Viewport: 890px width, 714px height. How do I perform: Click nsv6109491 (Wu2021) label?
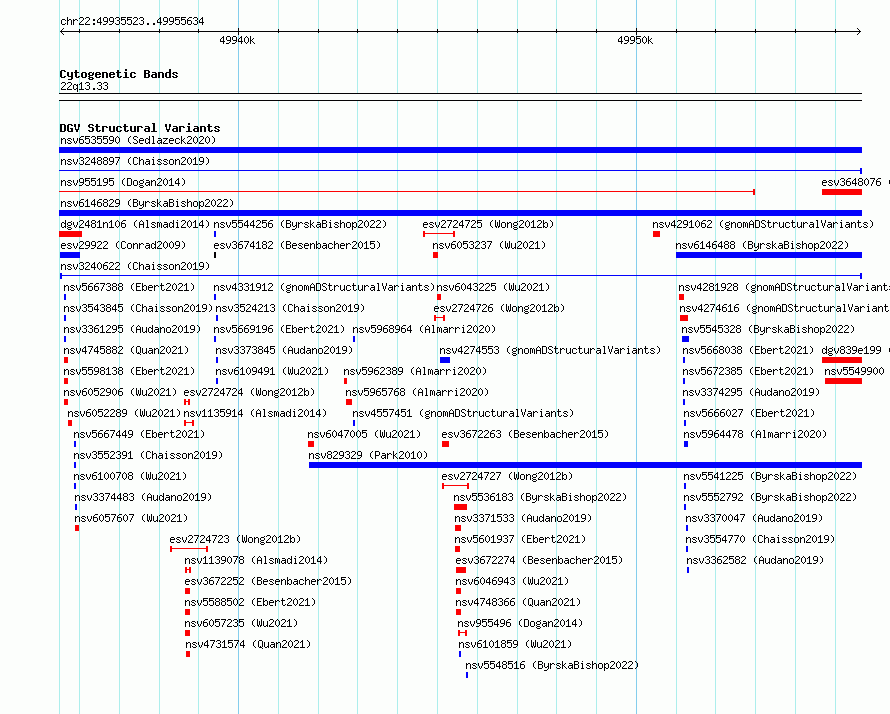pos(272,371)
